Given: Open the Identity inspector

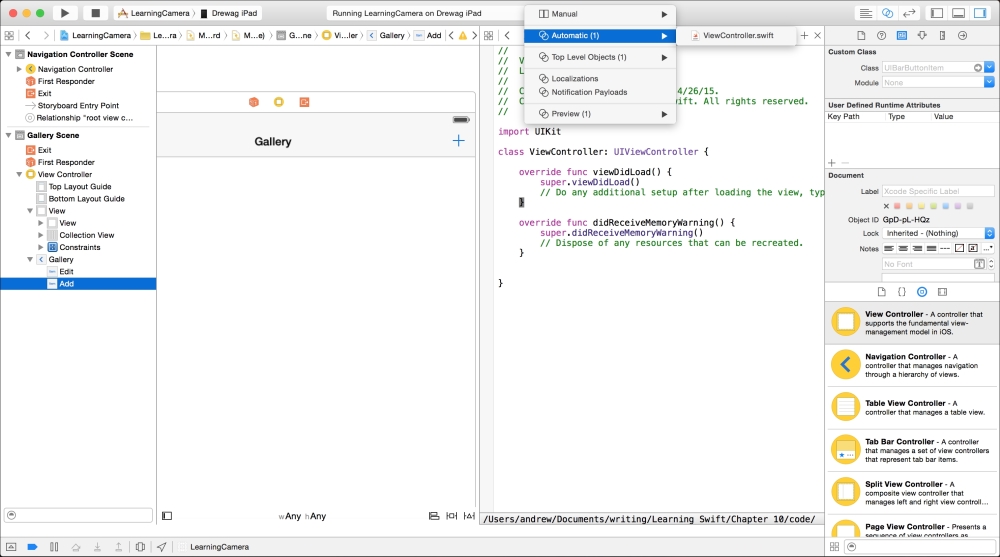Looking at the screenshot, I should coord(902,36).
